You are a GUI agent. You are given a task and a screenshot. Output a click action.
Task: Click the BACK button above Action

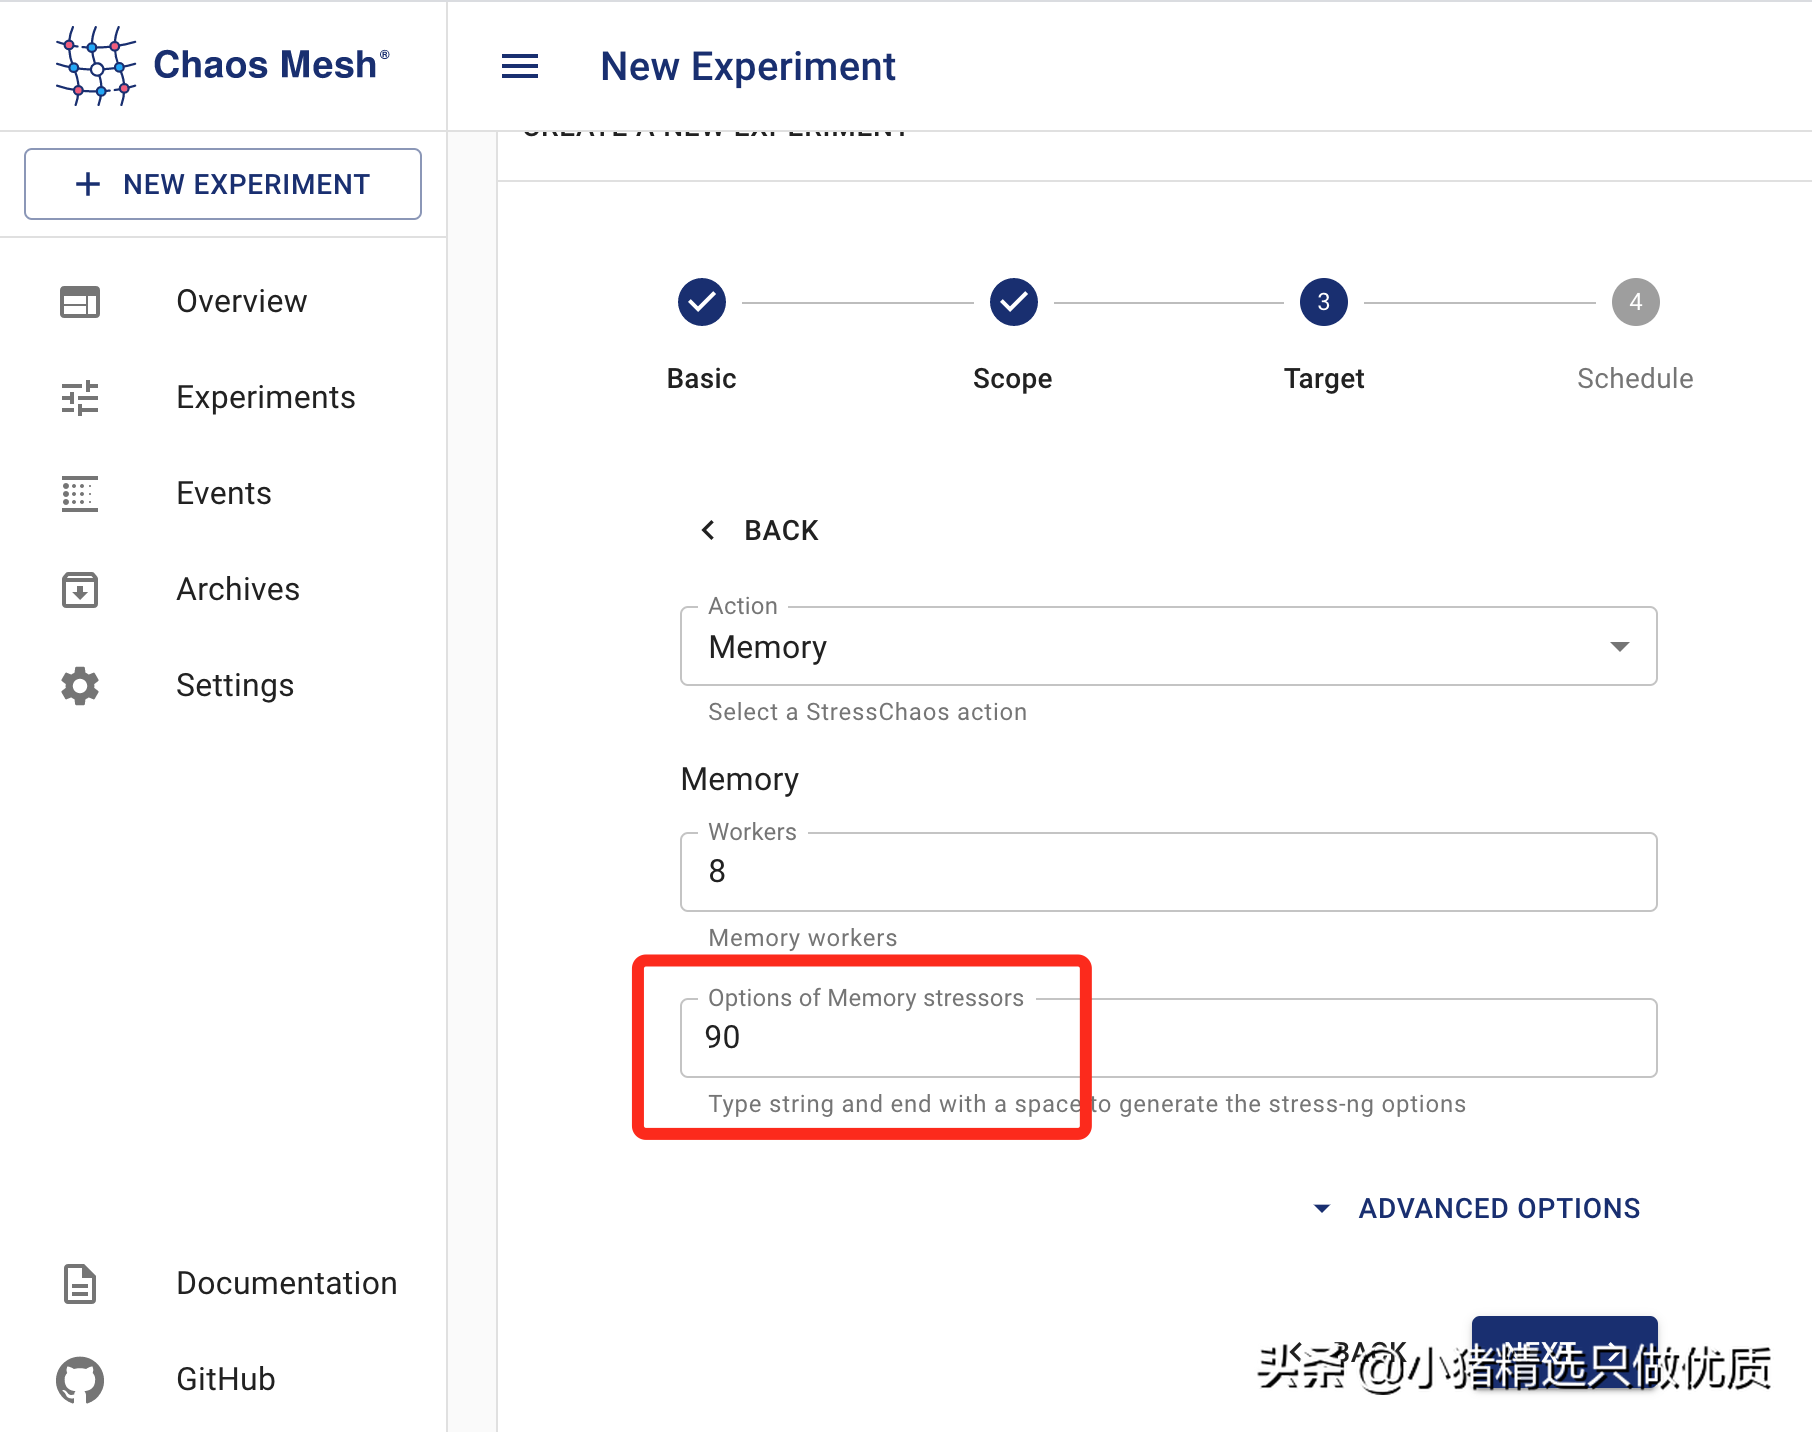point(760,530)
